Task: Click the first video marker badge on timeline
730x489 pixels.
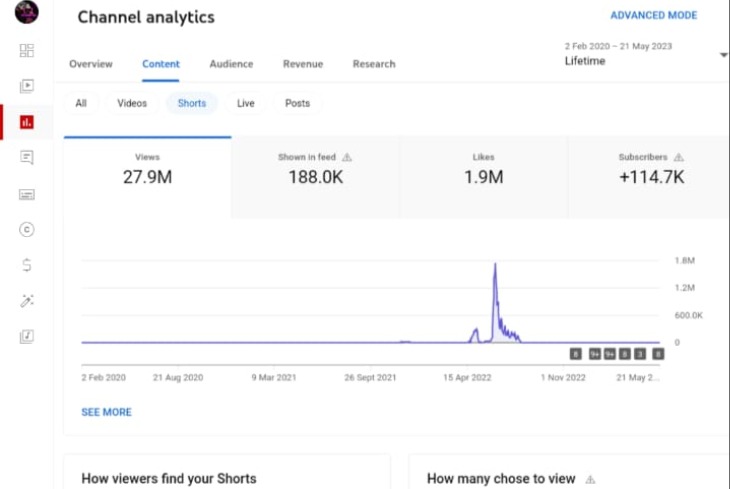Action: [575, 354]
